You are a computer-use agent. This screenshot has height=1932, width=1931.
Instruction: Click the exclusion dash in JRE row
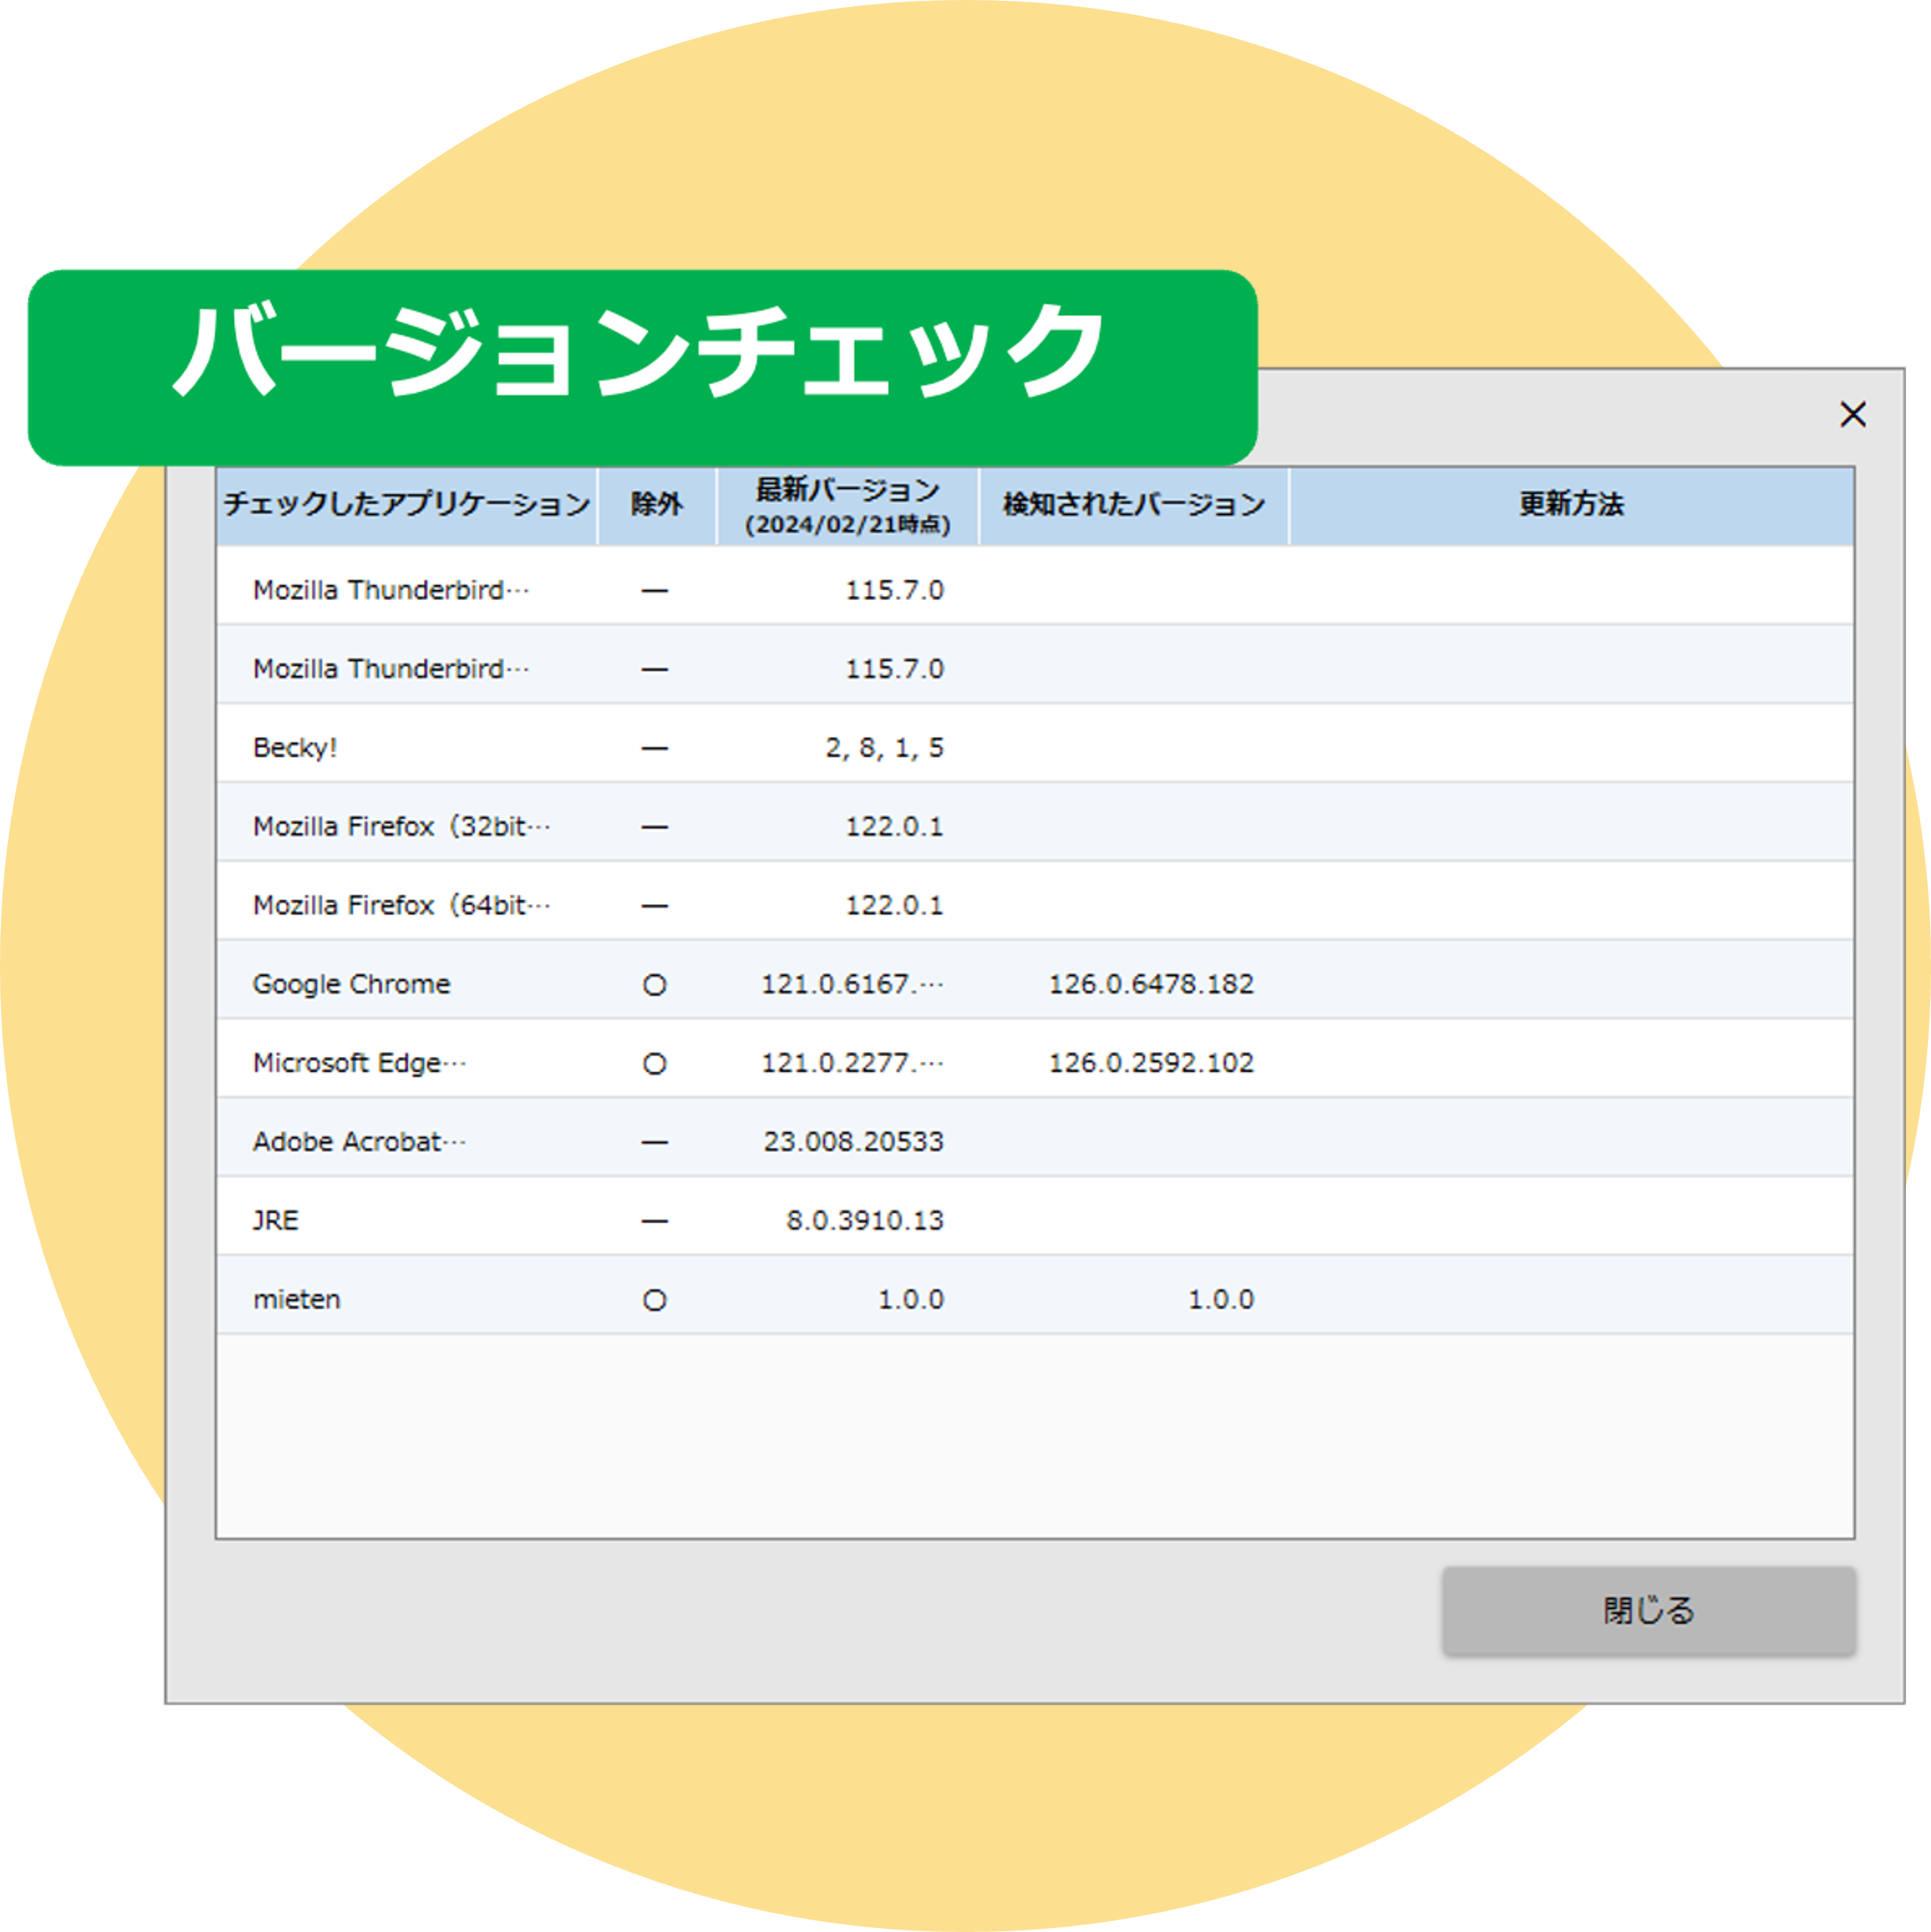tap(654, 1221)
